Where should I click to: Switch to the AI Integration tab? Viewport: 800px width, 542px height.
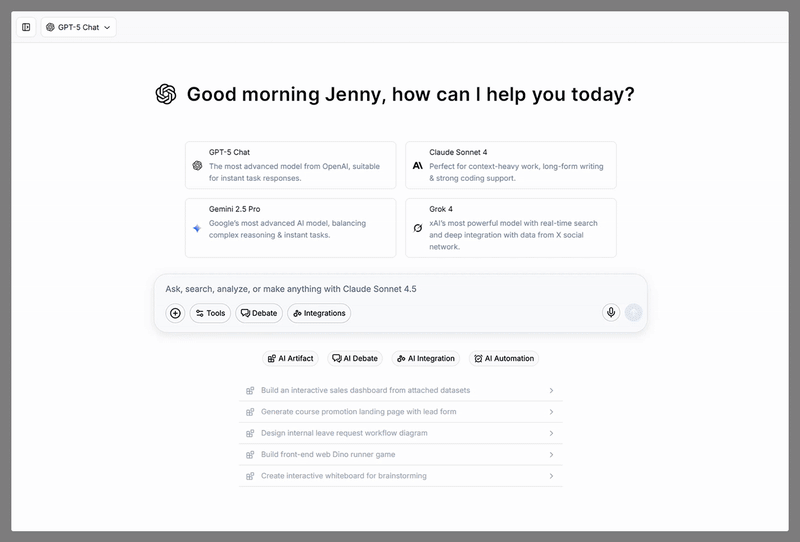[x=426, y=358]
